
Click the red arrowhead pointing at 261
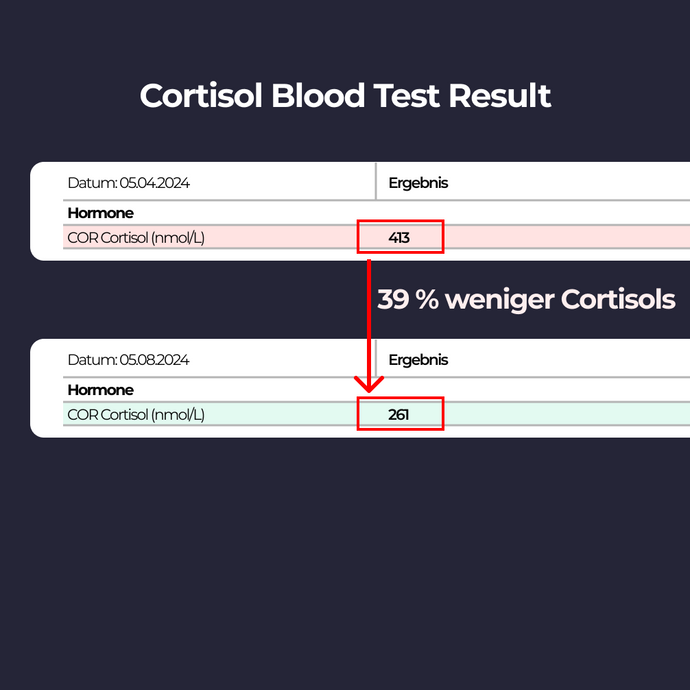(x=370, y=383)
